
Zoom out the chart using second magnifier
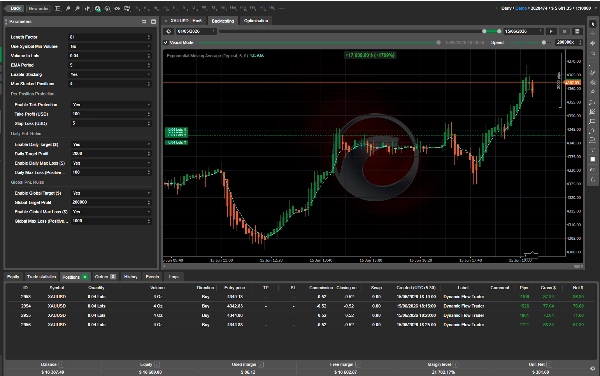pos(77,8)
